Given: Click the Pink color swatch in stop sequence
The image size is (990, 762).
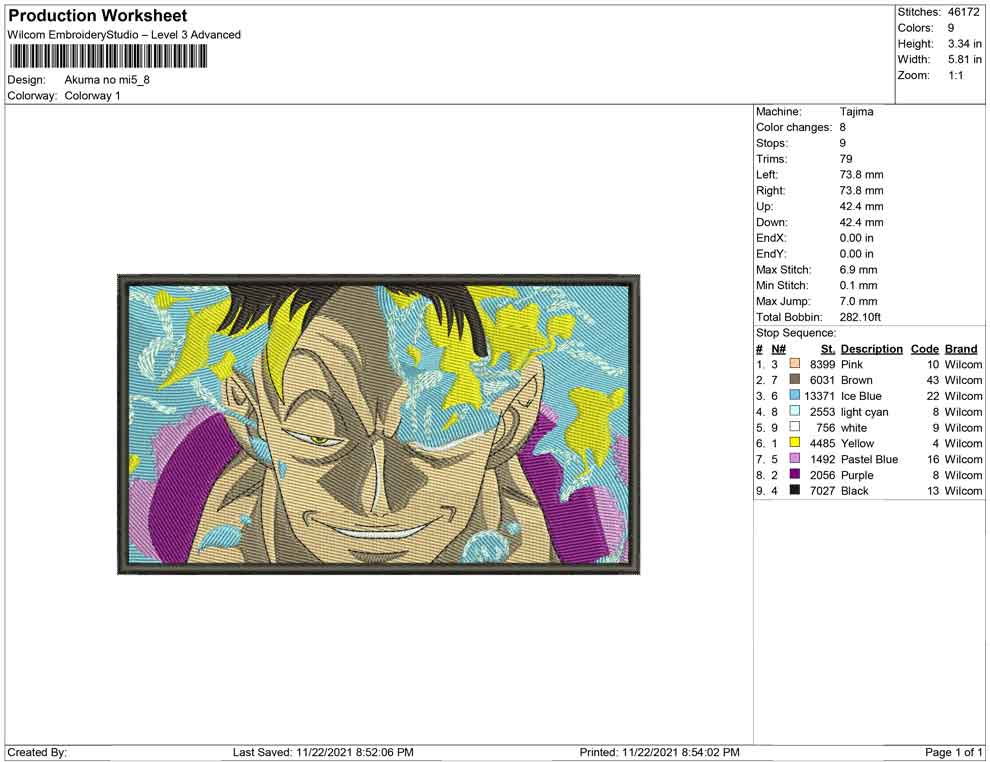Looking at the screenshot, I should tap(794, 364).
